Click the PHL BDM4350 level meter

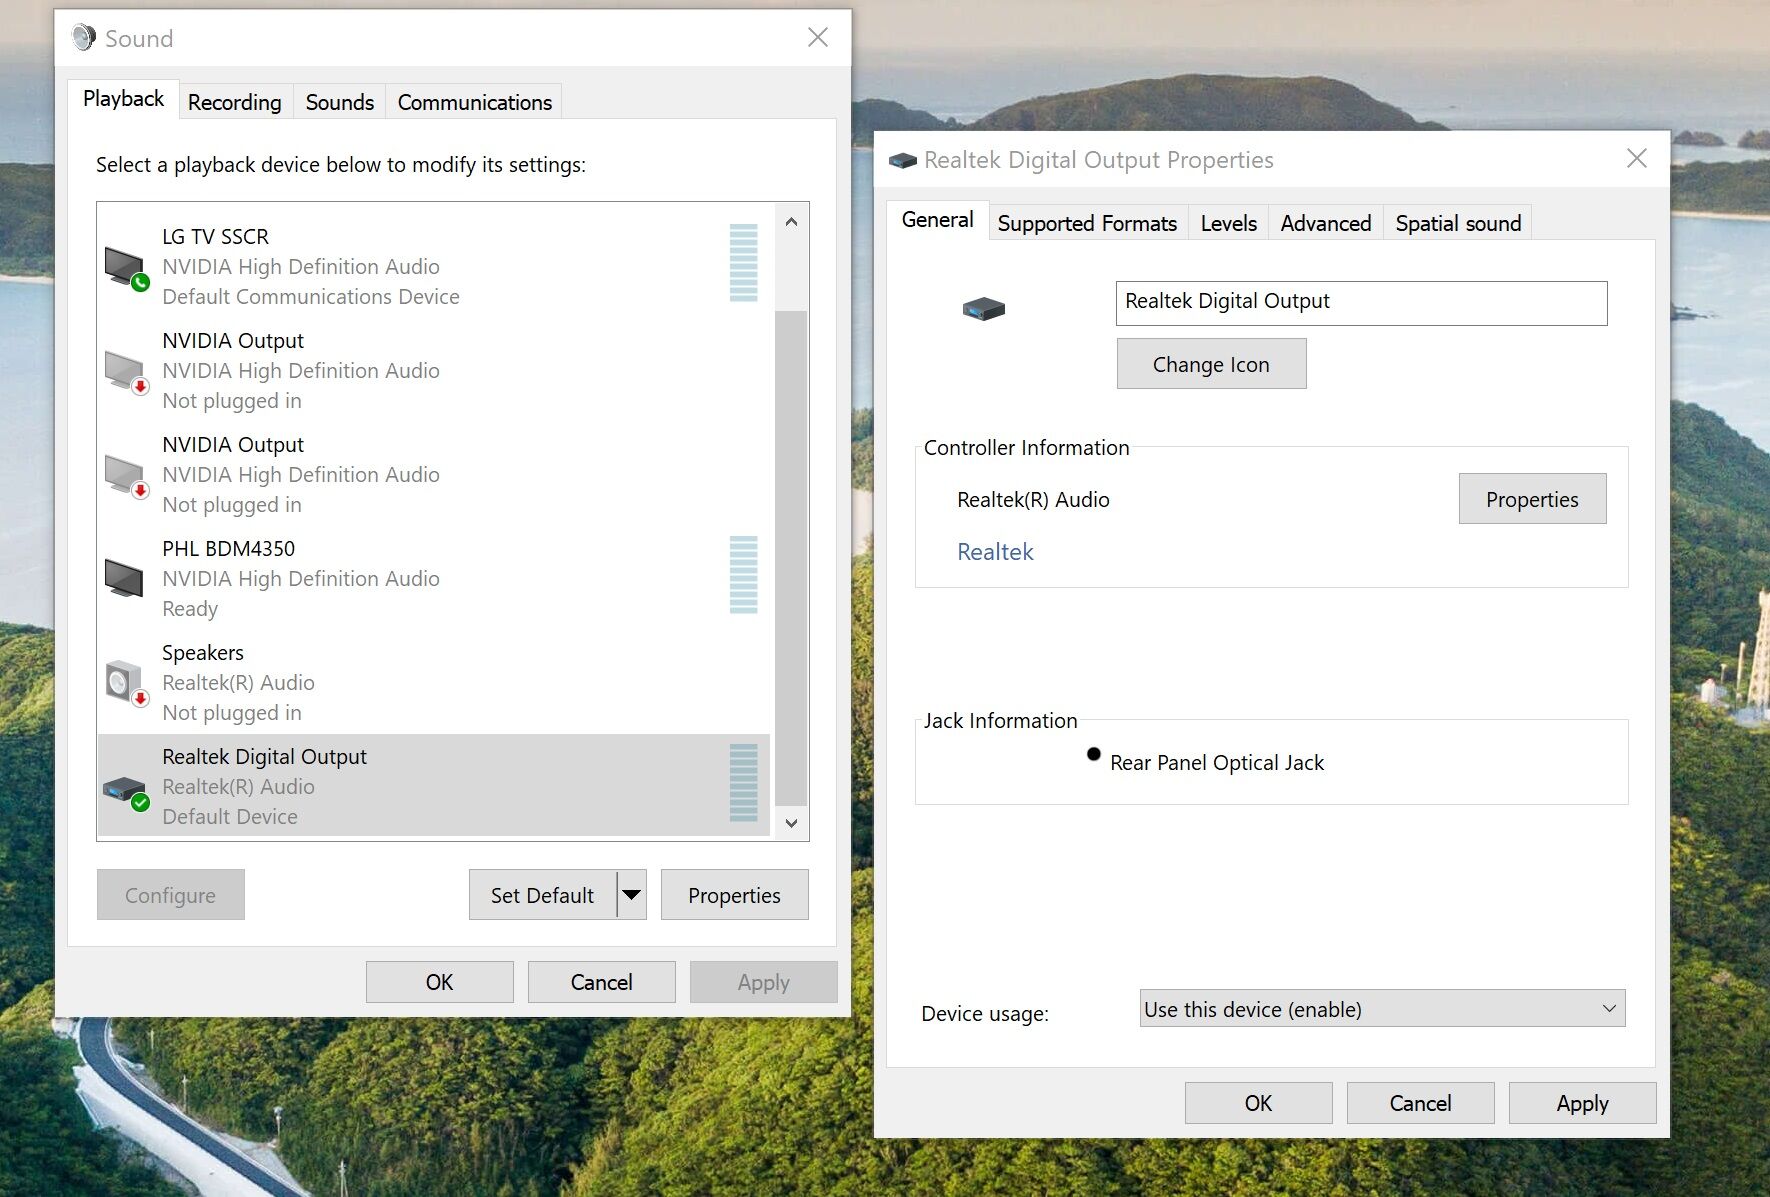click(x=744, y=575)
